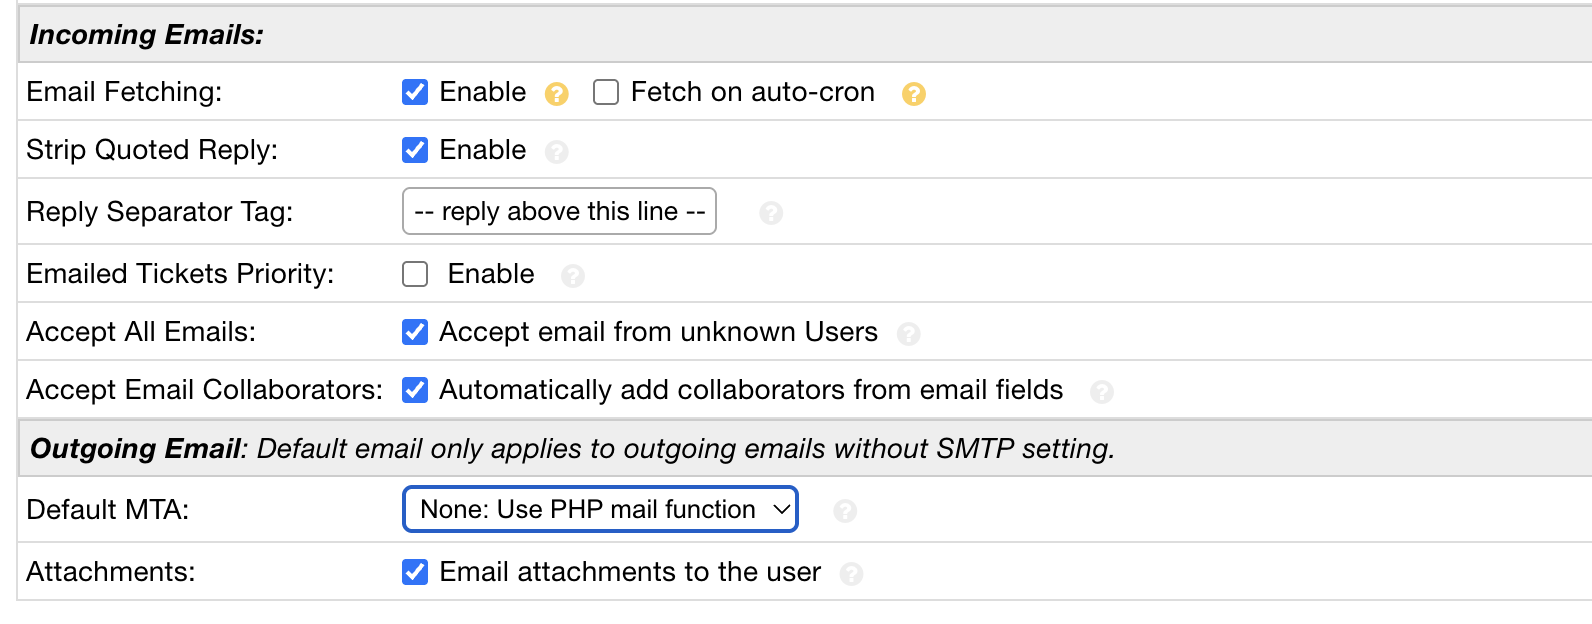The width and height of the screenshot is (1592, 624).
Task: Open the Default MTA dropdown
Action: [600, 510]
